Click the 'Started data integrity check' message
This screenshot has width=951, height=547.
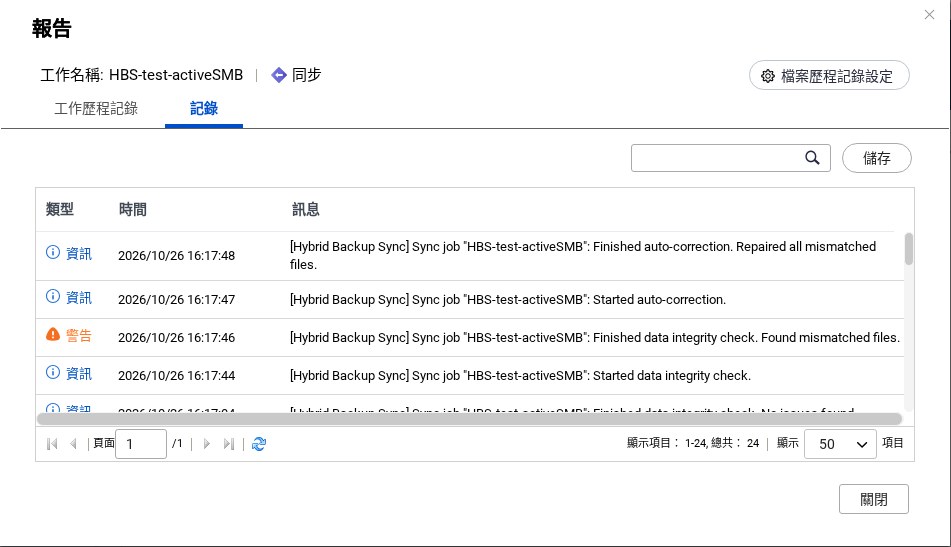tap(520, 375)
